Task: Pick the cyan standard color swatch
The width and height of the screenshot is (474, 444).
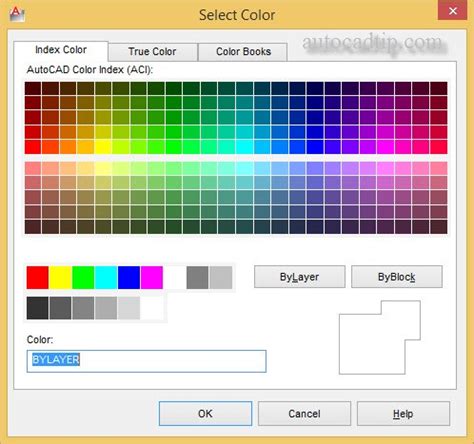Action: 106,277
